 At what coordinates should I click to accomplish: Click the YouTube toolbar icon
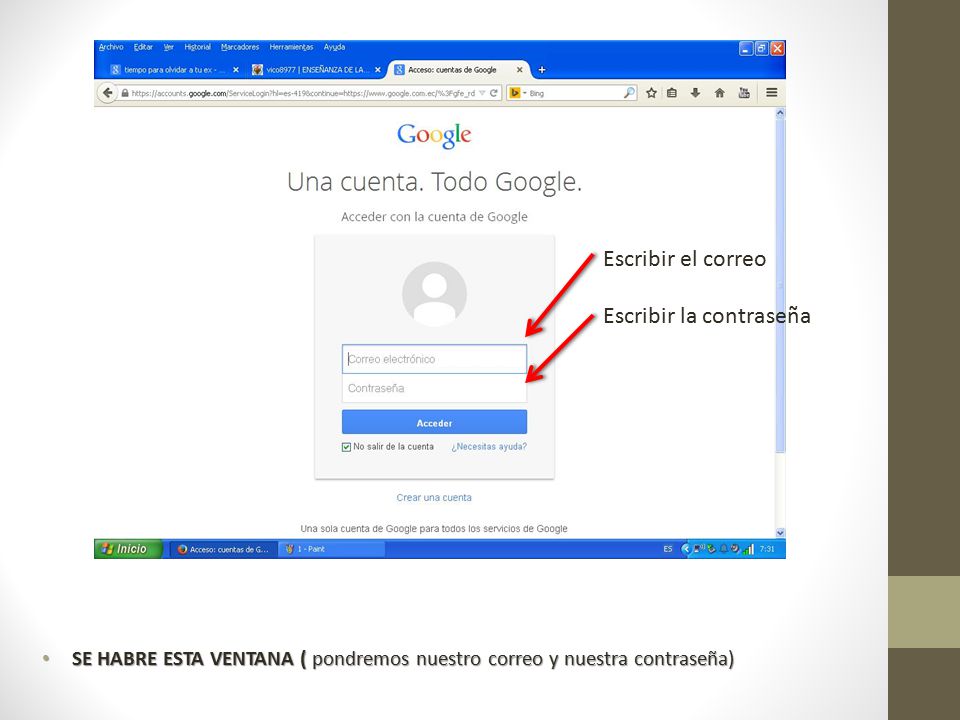(744, 93)
